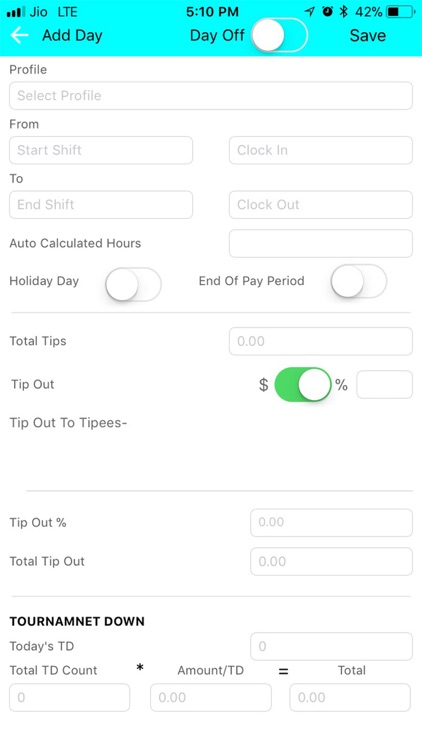Tap the battery icon in status bar
This screenshot has height=750, width=422.
tap(400, 11)
